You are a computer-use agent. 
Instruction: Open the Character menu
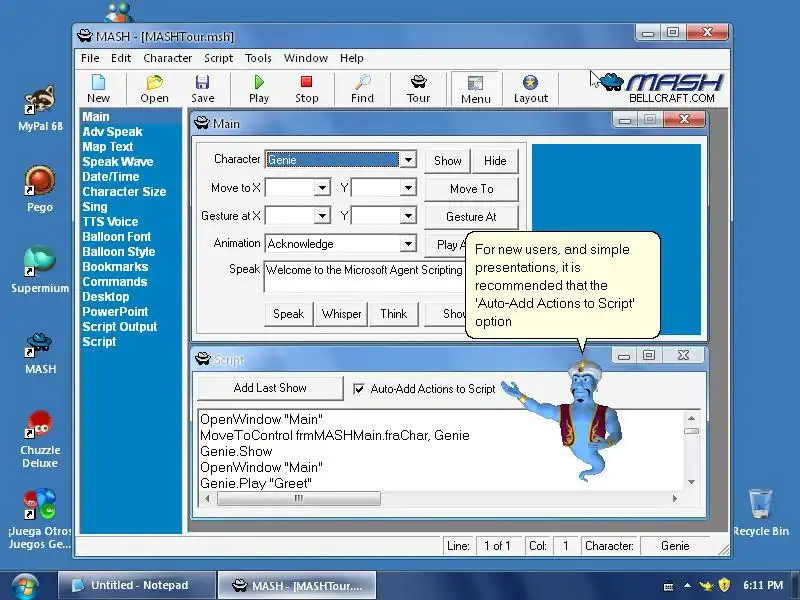(x=167, y=58)
